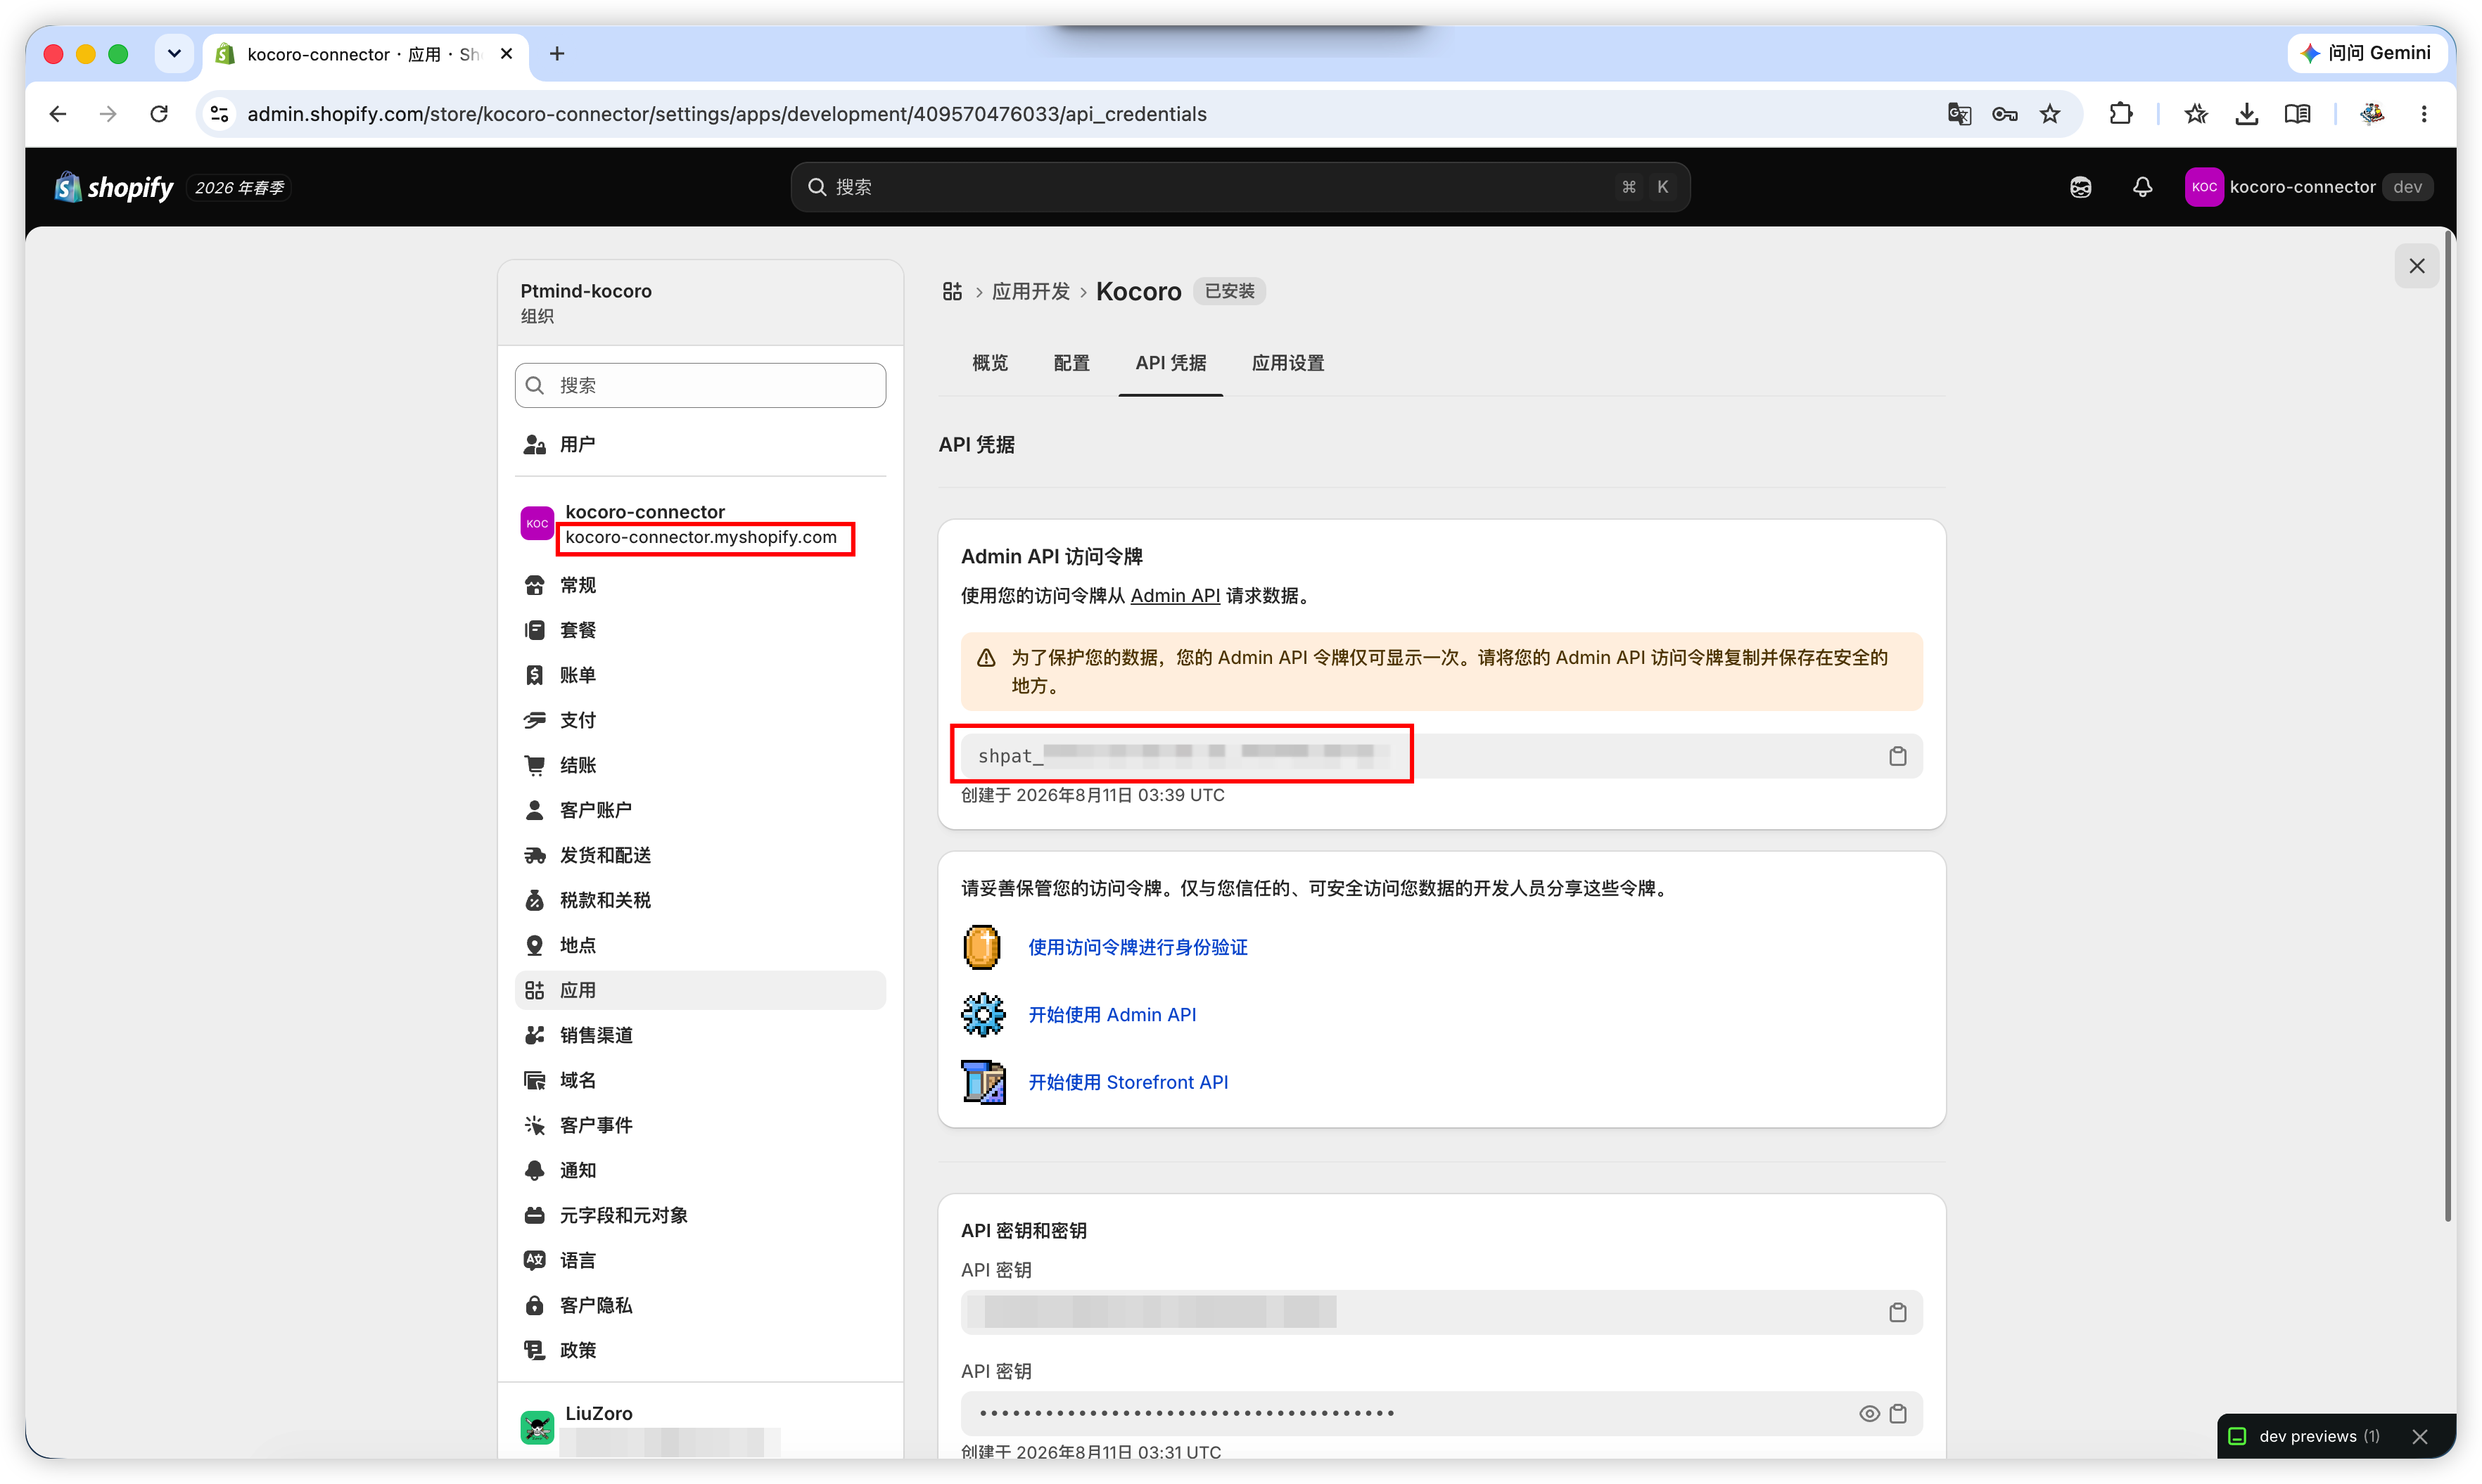Open 元字段和元对象 settings
2482x1484 pixels.
pos(700,1215)
